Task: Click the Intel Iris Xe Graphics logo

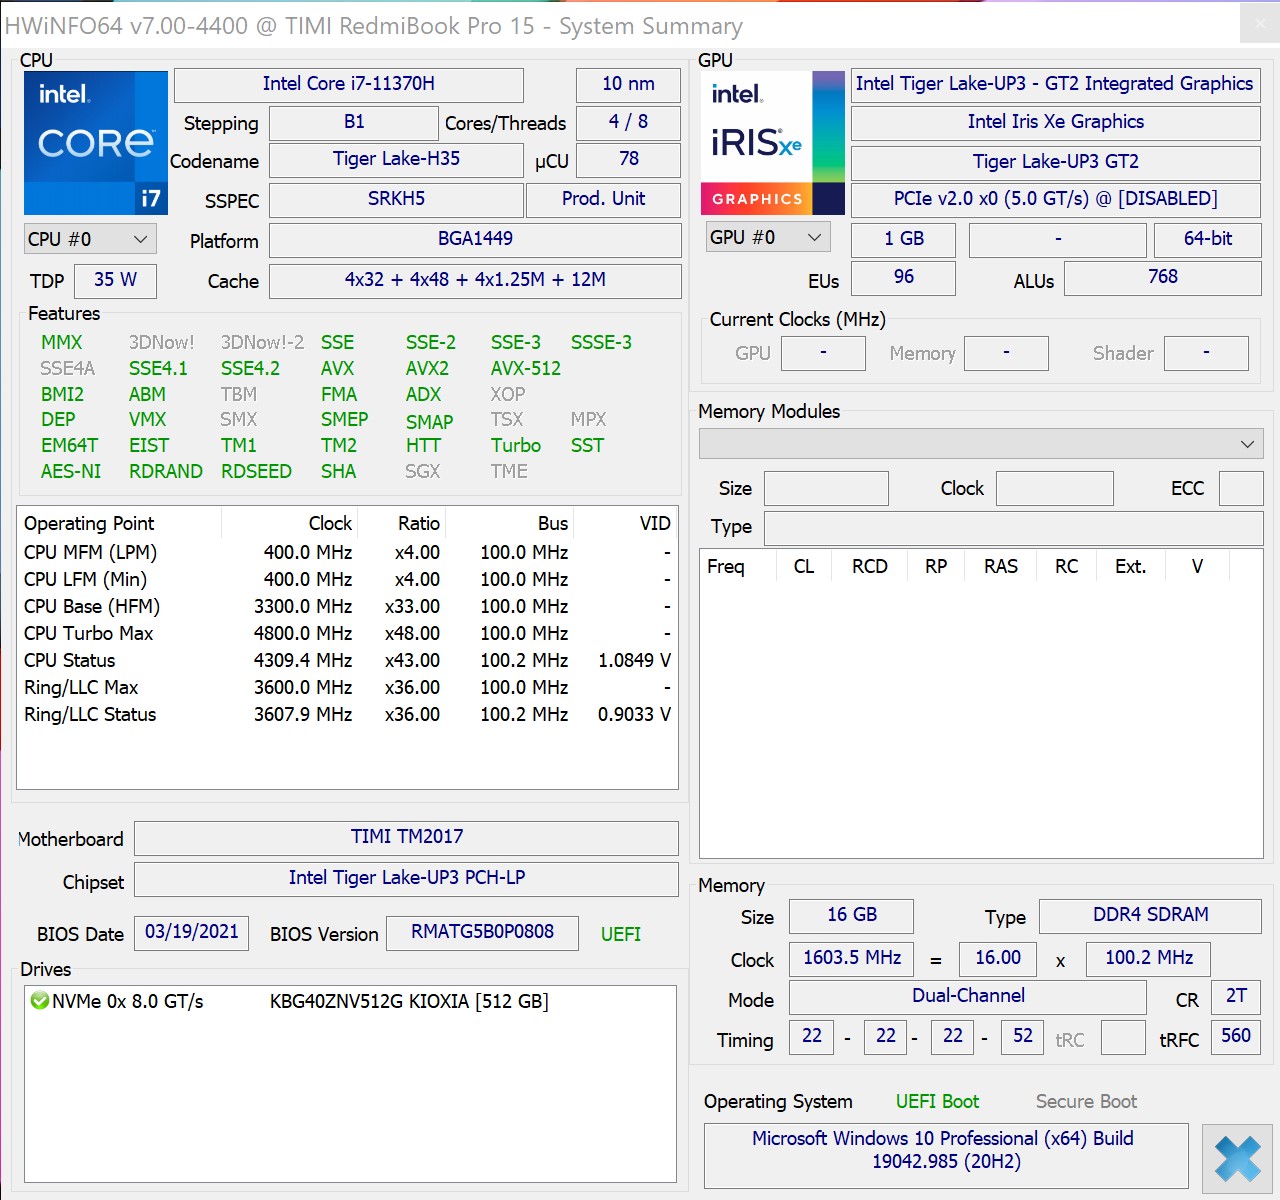Action: point(772,142)
